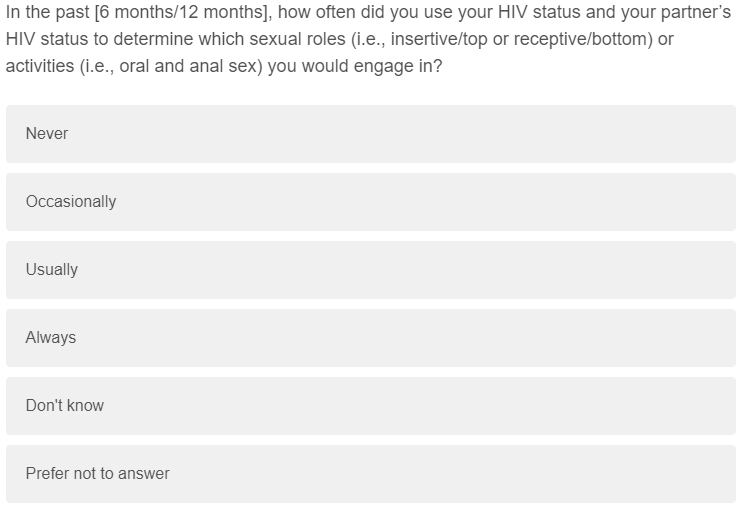Viewport: 745px width, 525px height.
Task: Select the "Never" answer option
Action: [x=370, y=134]
